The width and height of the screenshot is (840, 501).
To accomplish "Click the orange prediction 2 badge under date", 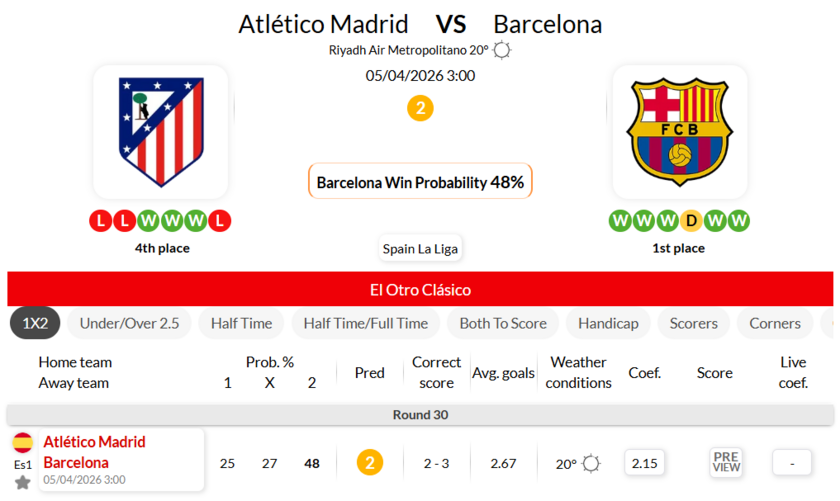I will (x=420, y=108).
